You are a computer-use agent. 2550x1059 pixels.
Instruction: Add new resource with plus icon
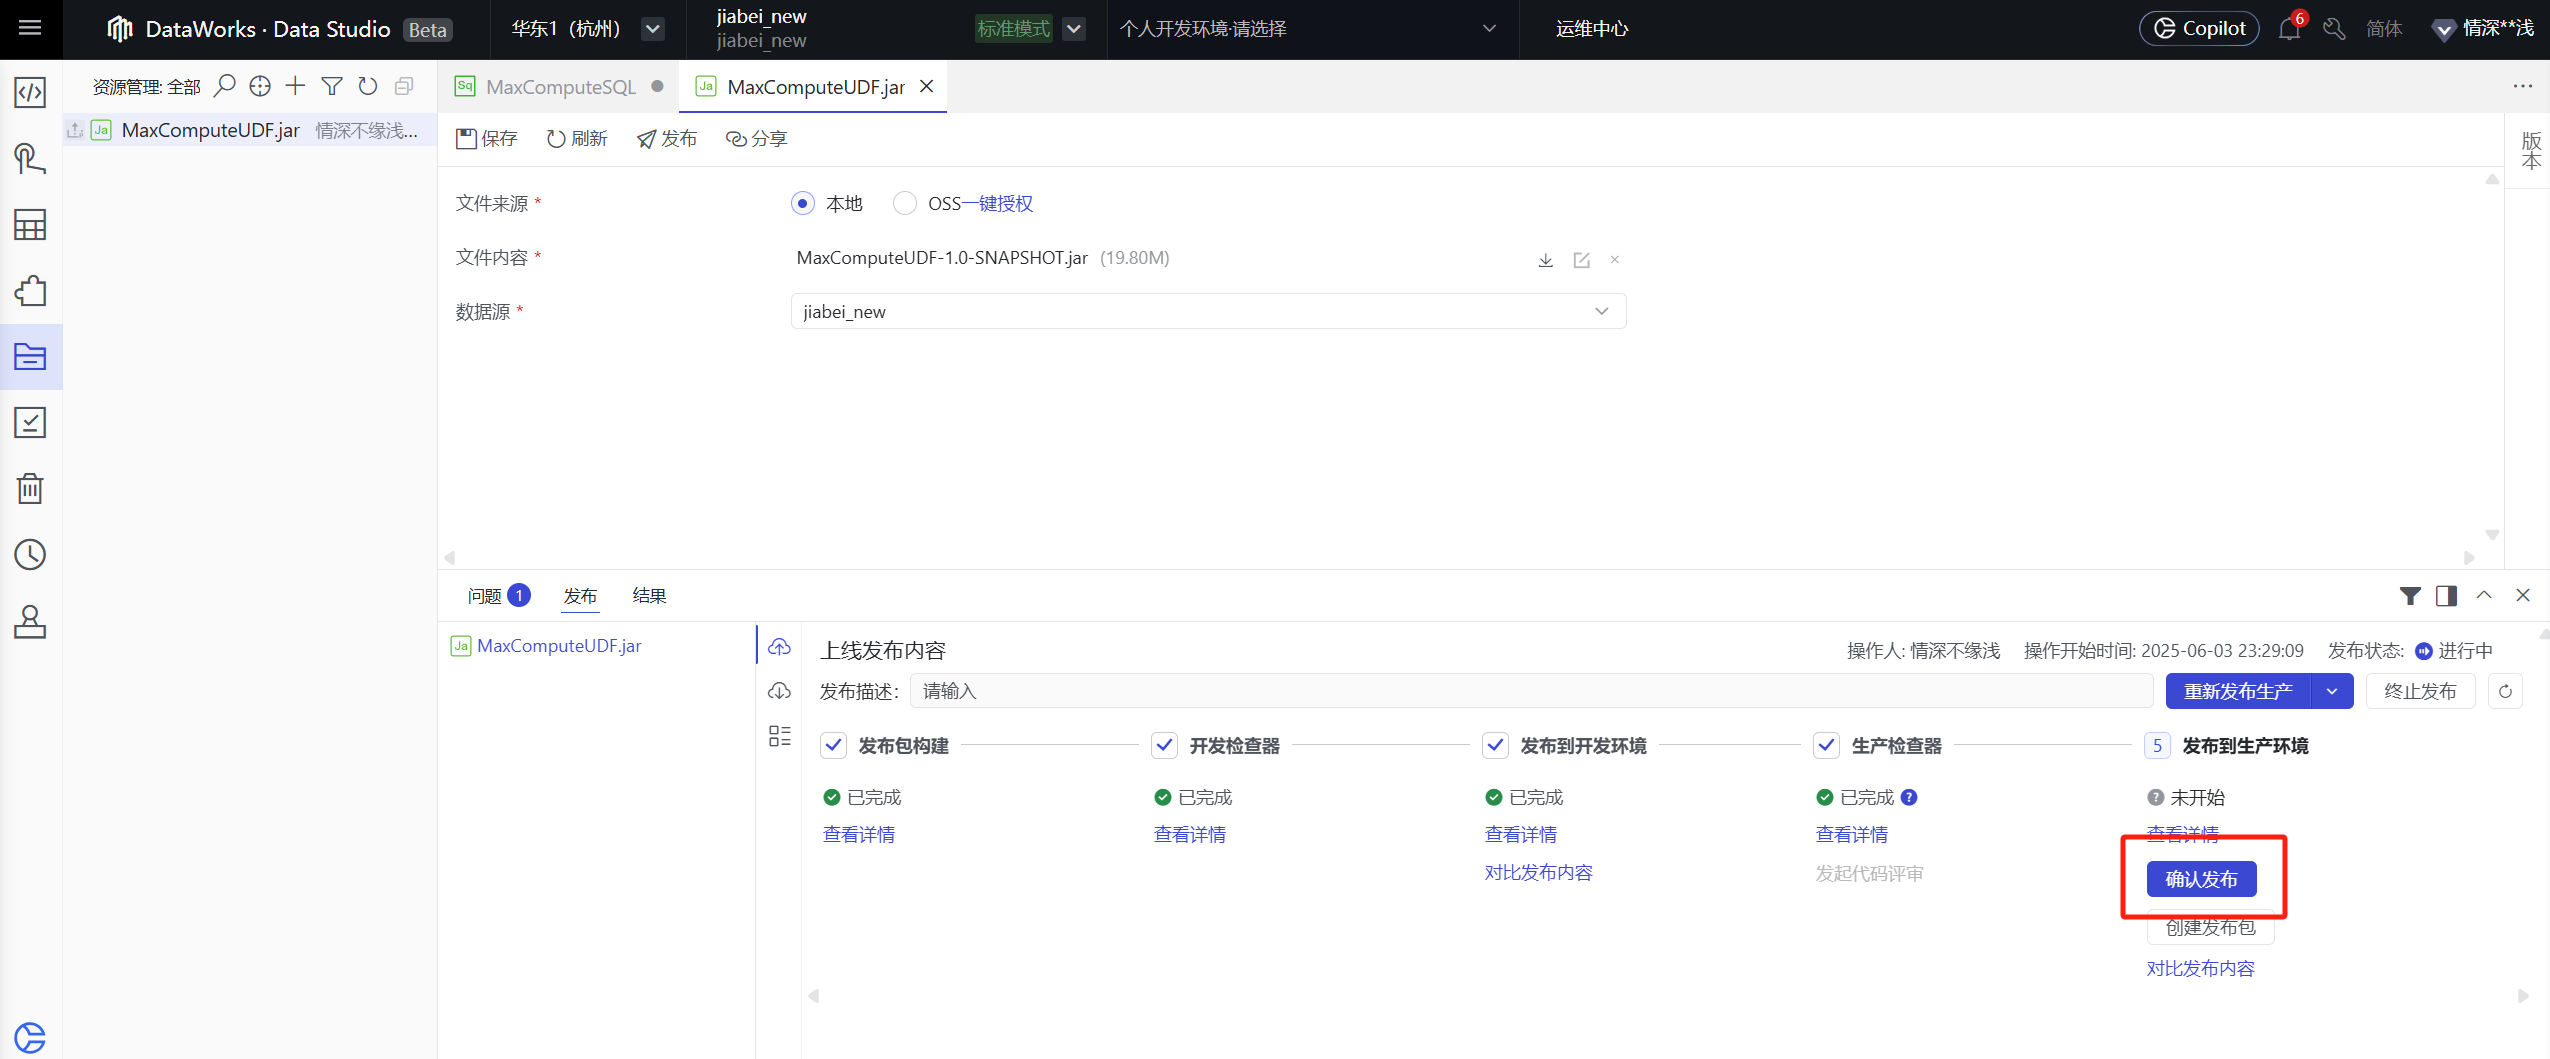[295, 86]
